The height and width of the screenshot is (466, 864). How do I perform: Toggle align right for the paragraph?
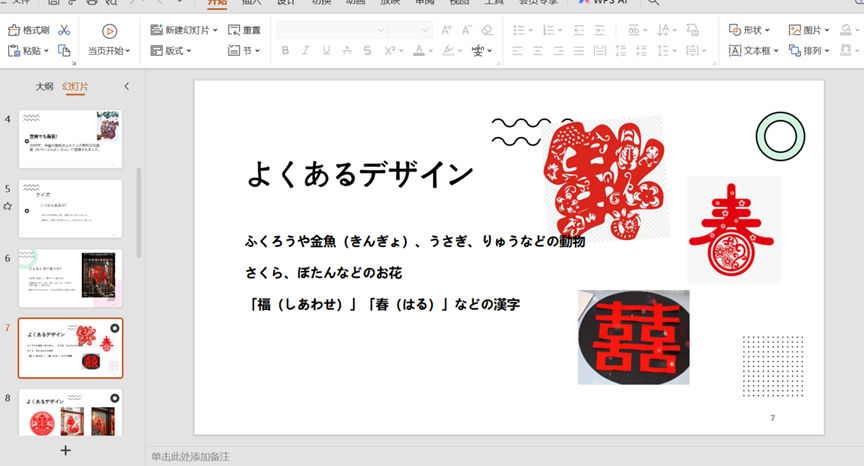(x=558, y=51)
